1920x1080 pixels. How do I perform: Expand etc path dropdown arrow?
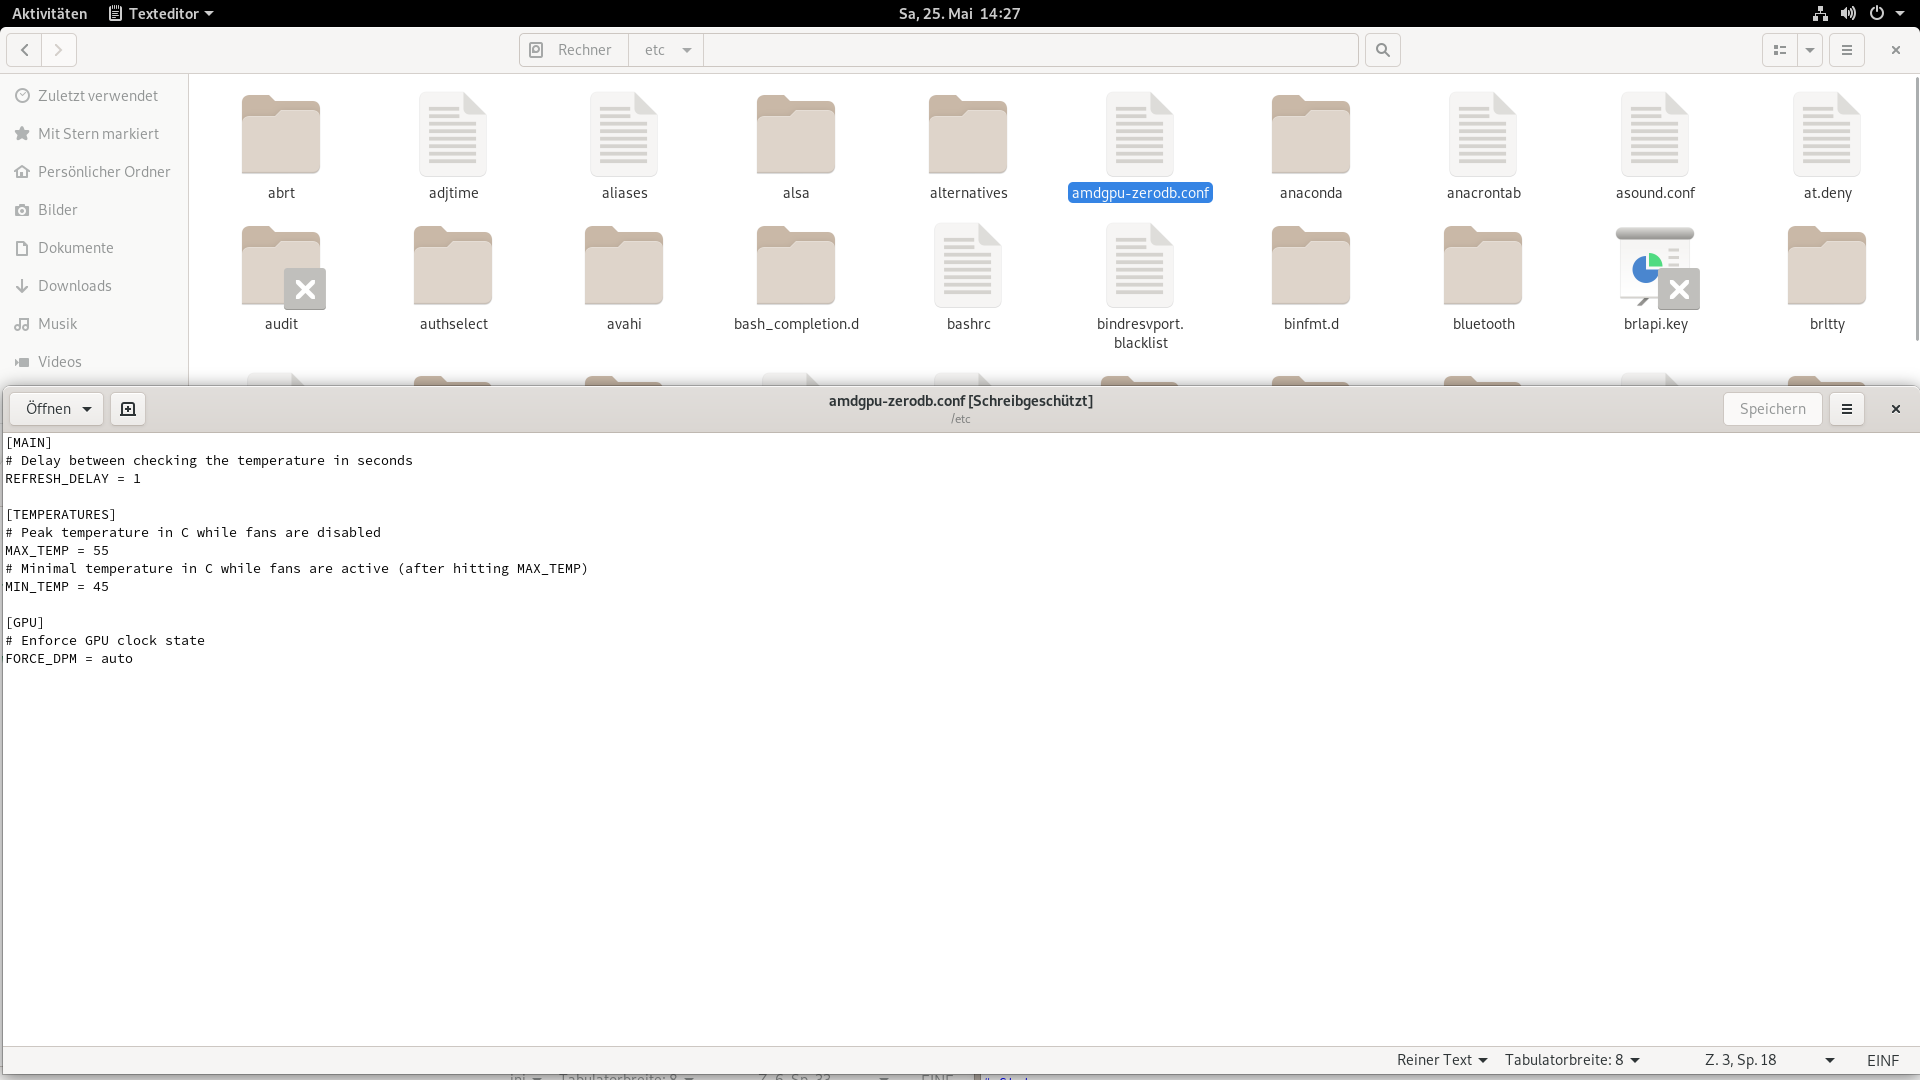click(x=687, y=50)
